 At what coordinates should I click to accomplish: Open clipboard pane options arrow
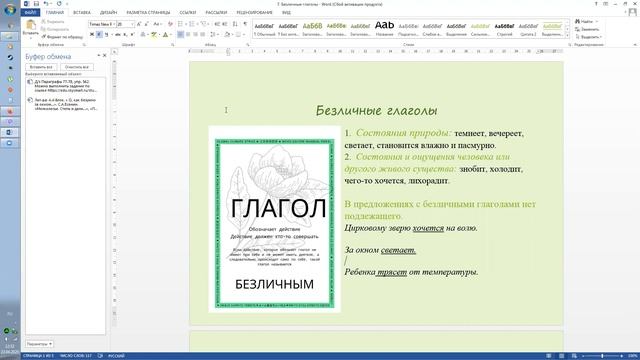pyautogui.click(x=98, y=55)
